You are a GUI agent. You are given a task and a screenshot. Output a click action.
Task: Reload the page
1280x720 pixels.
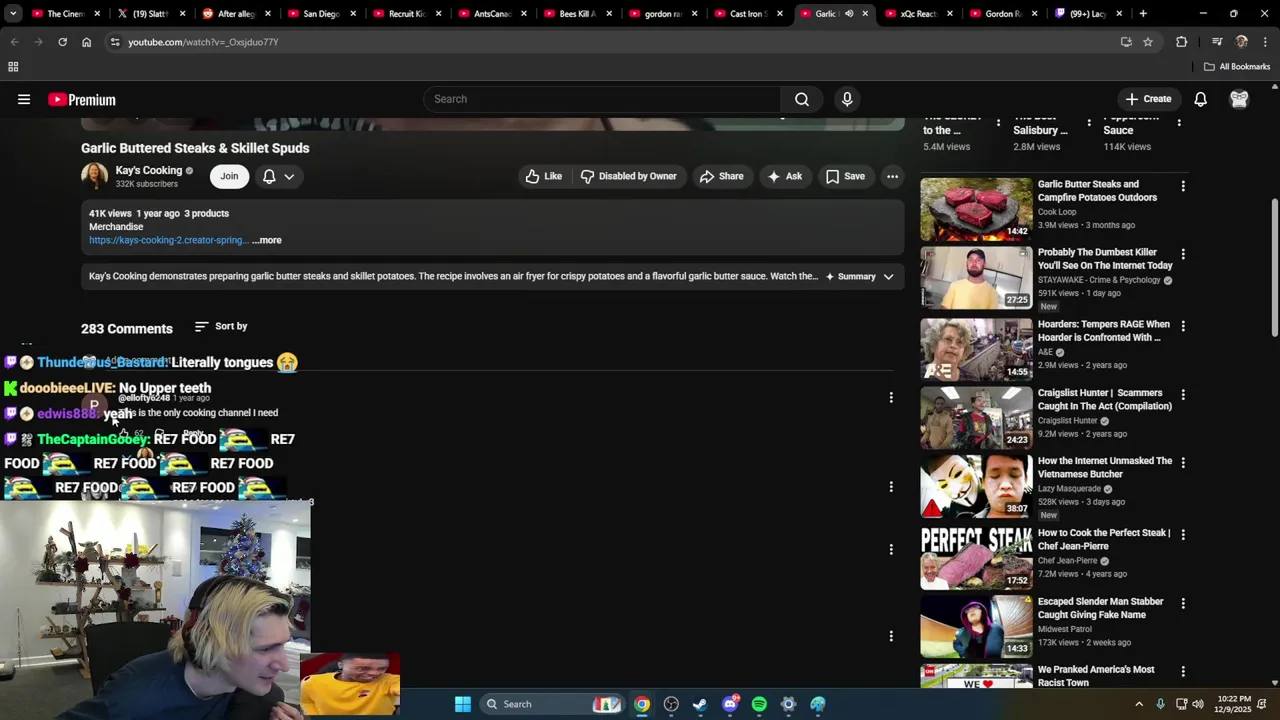62,42
